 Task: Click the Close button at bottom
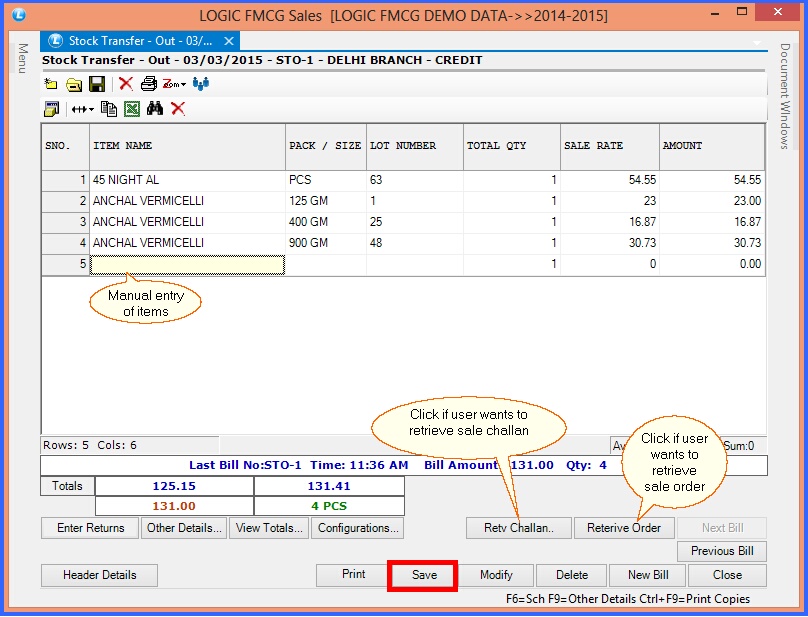pyautogui.click(x=727, y=575)
